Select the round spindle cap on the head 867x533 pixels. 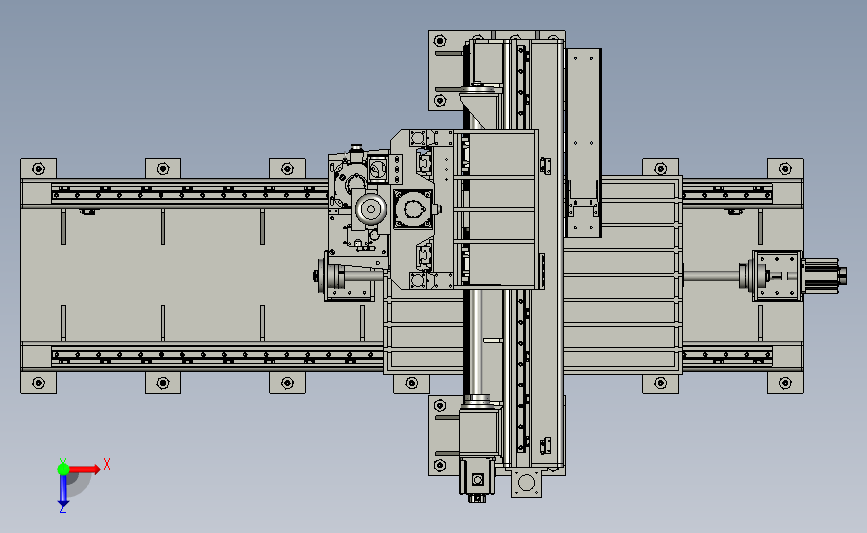point(370,210)
